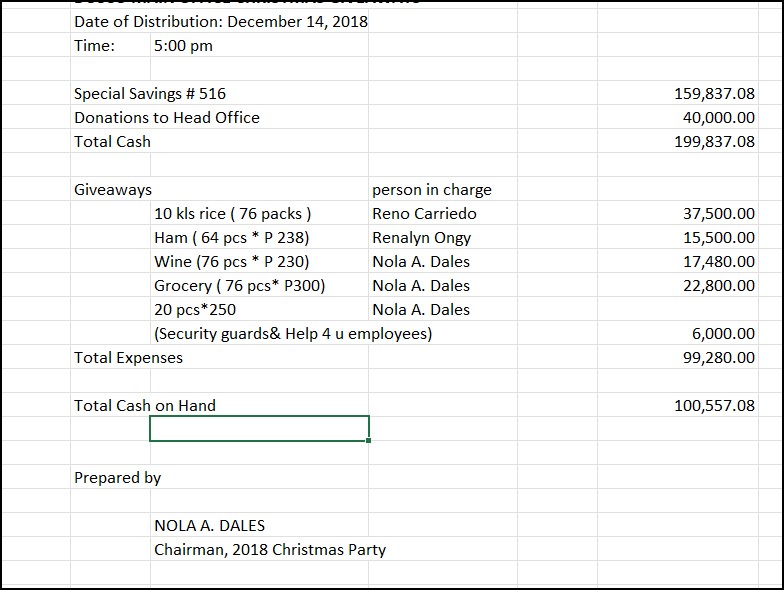Image resolution: width=784 pixels, height=590 pixels.
Task: Select the '10 kls rice ( 76 packs )' cell
Action: 233,214
